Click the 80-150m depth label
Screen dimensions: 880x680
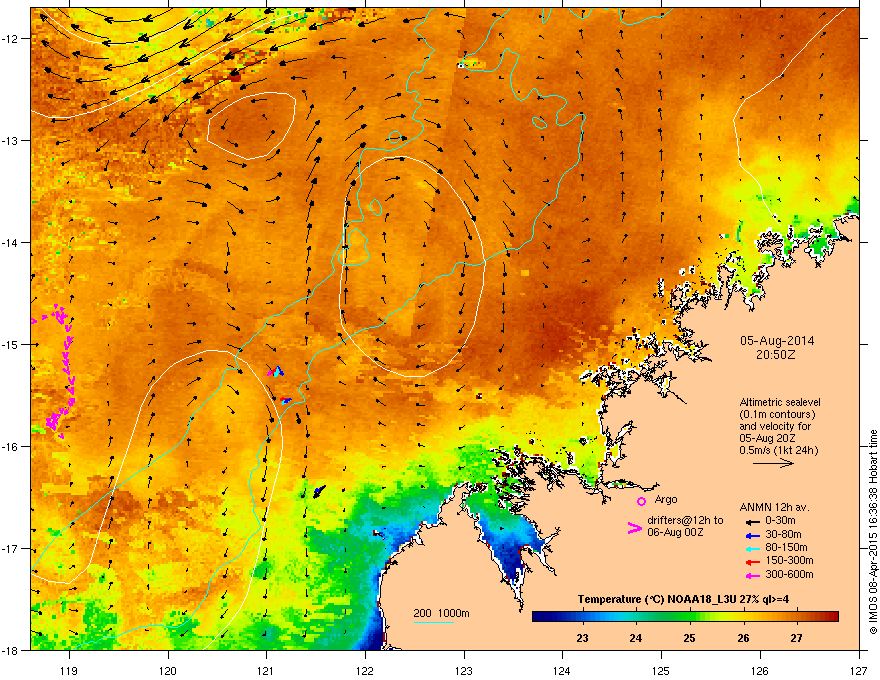pyautogui.click(x=786, y=548)
